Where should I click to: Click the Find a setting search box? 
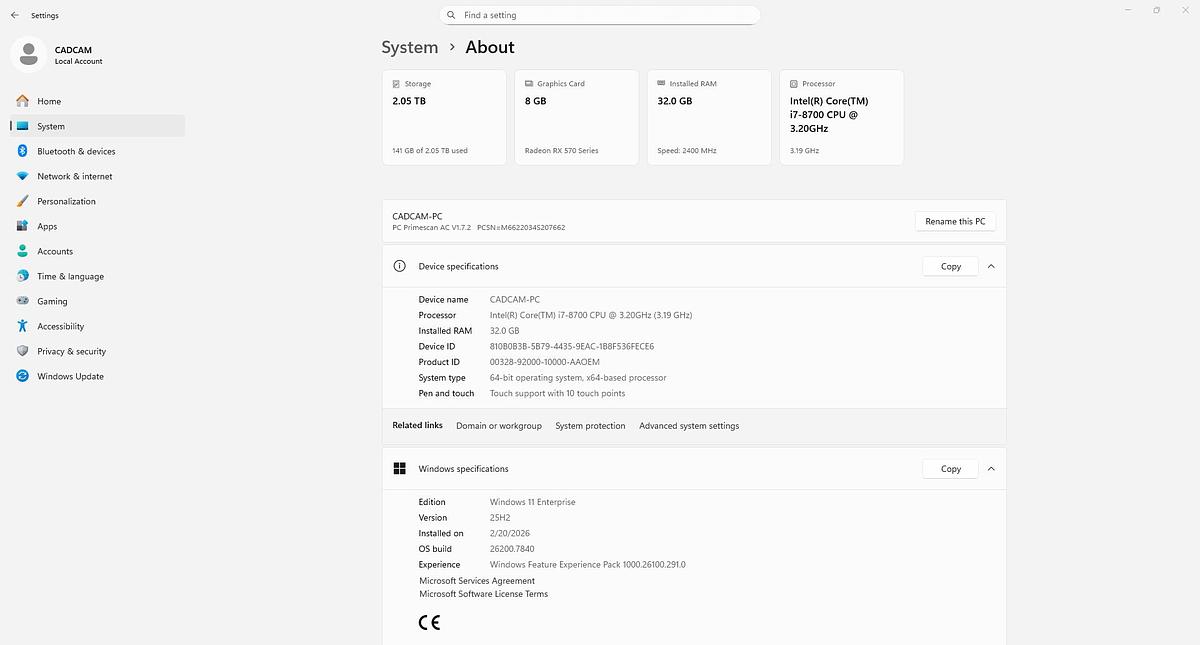pos(600,15)
